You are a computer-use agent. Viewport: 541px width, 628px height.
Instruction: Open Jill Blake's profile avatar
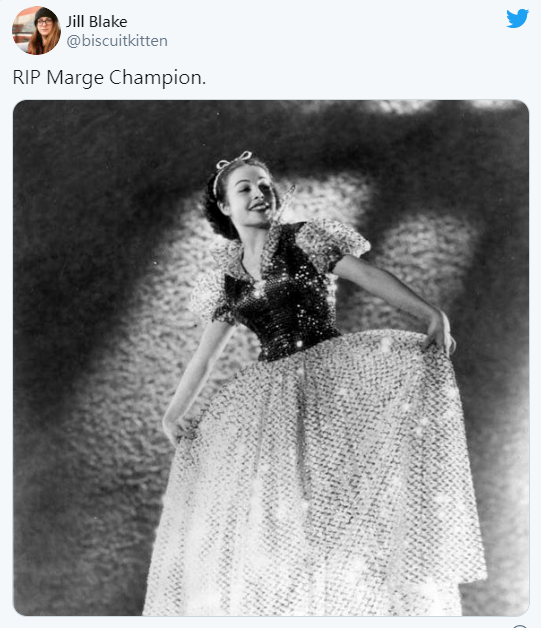36,30
